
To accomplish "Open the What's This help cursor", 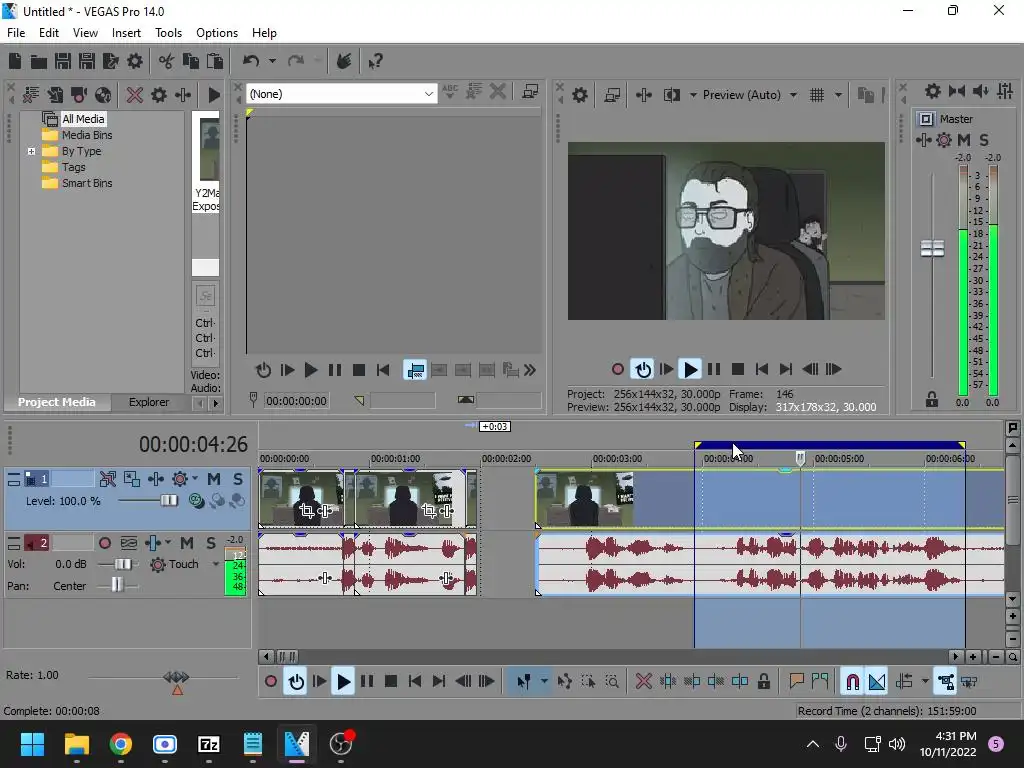I will [x=375, y=61].
